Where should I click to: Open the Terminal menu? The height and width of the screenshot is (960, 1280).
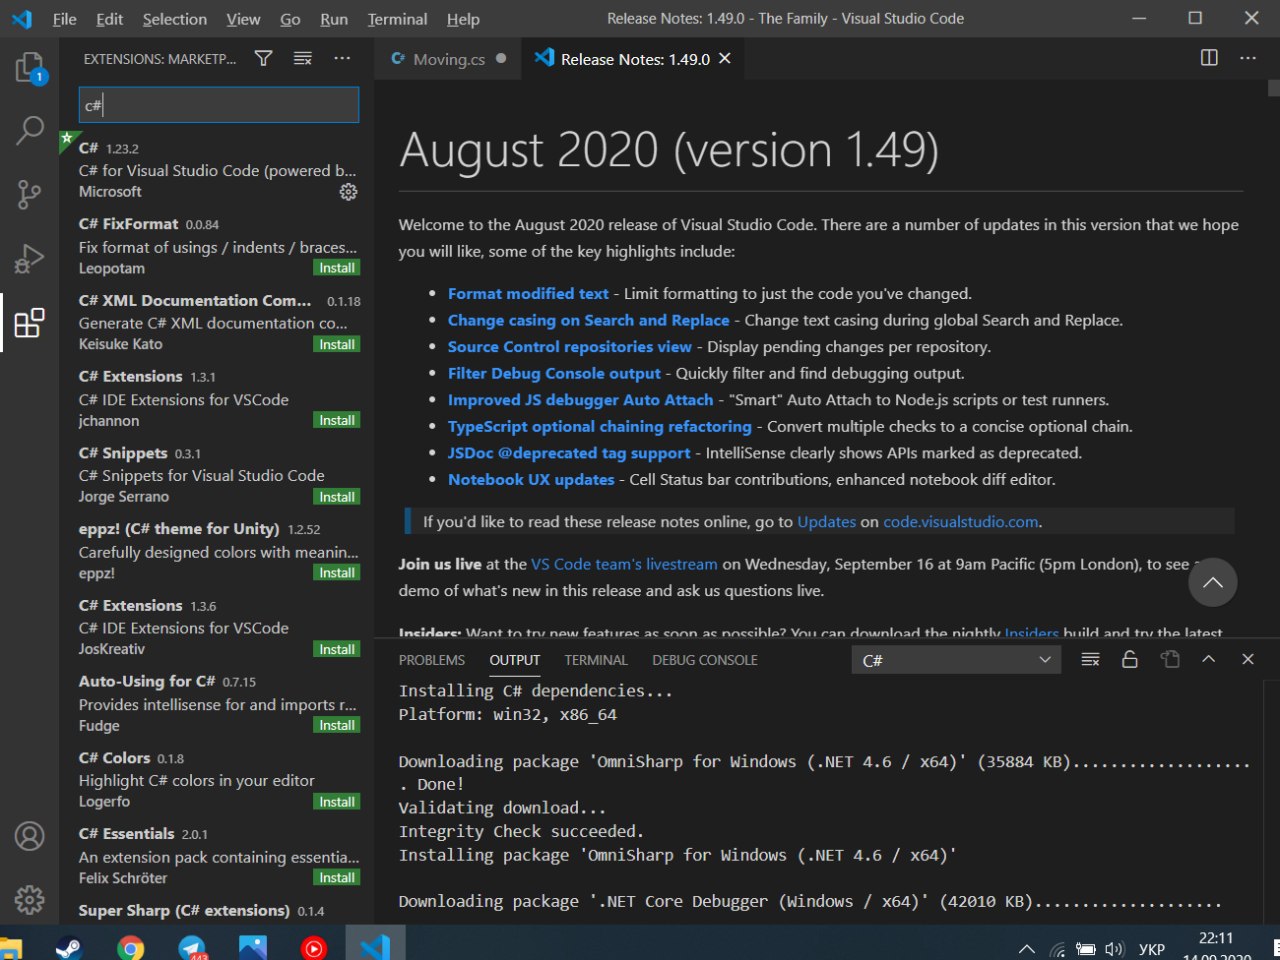(x=397, y=19)
